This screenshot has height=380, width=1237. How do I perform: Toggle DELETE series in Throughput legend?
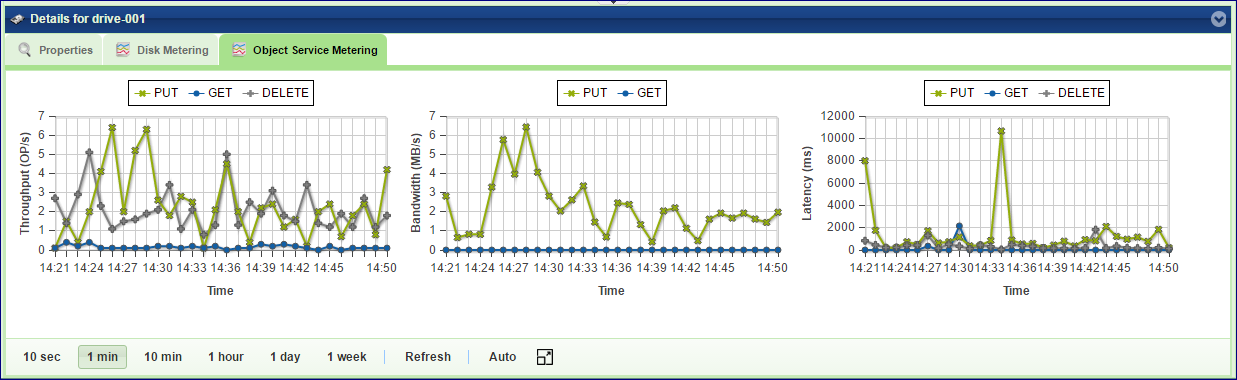pyautogui.click(x=275, y=93)
